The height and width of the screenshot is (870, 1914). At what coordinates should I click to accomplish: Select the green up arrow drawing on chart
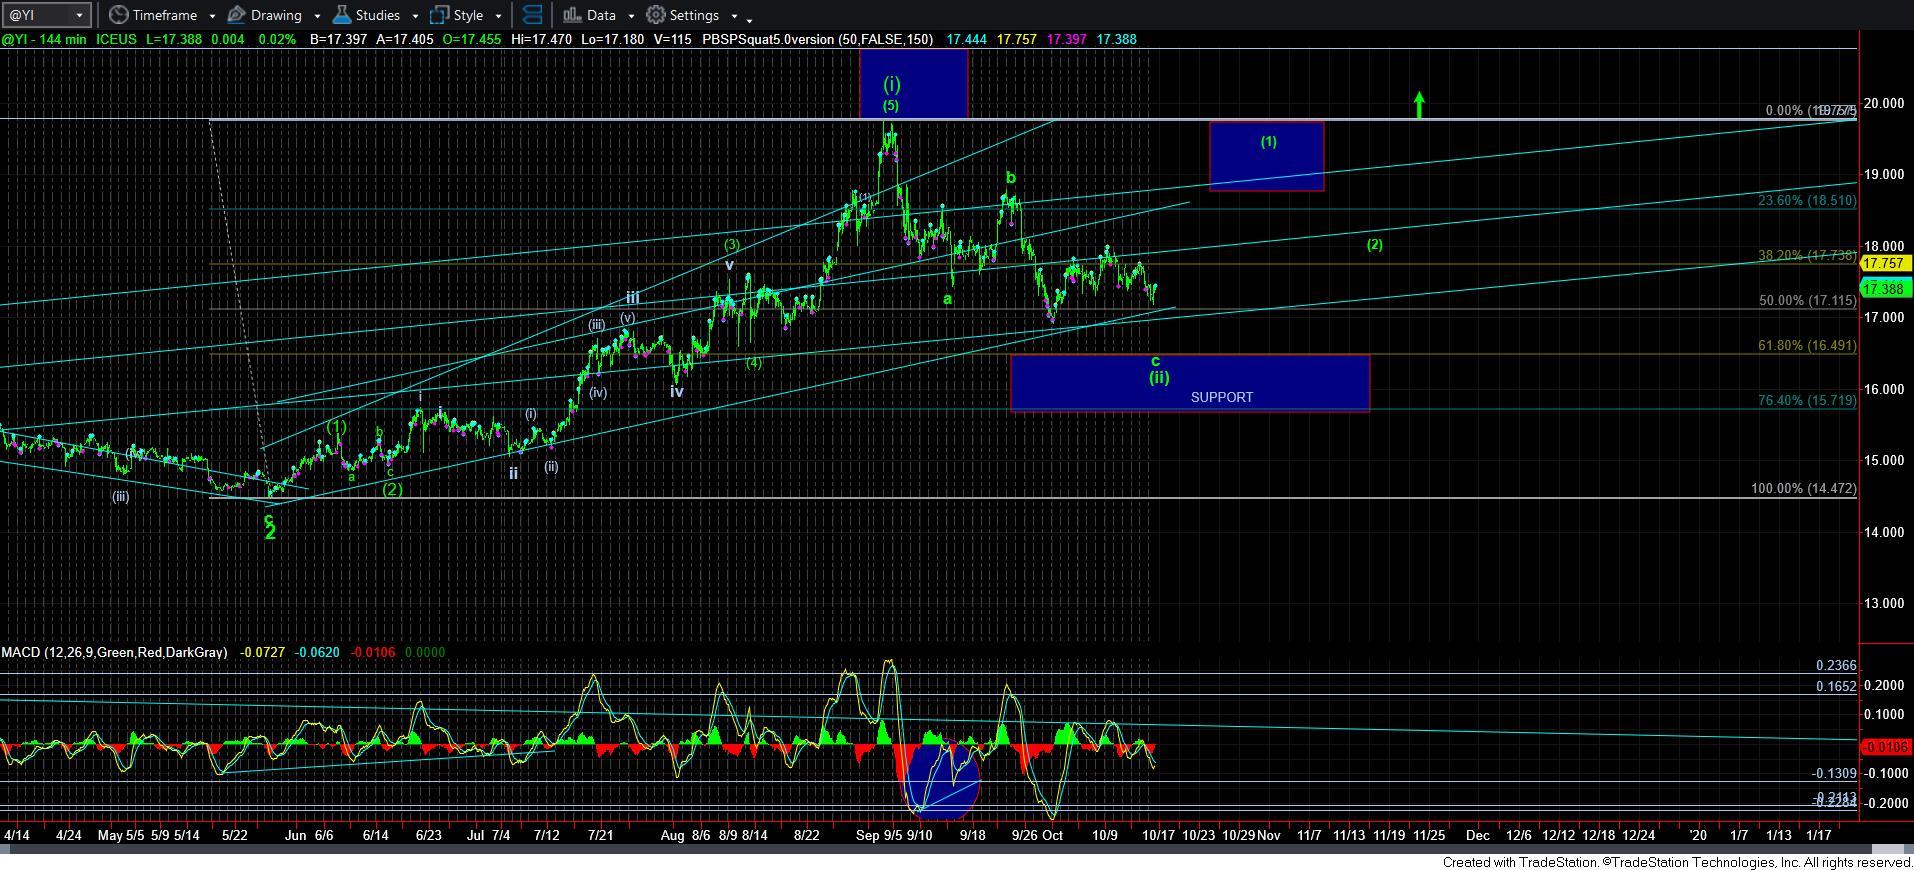click(1418, 104)
